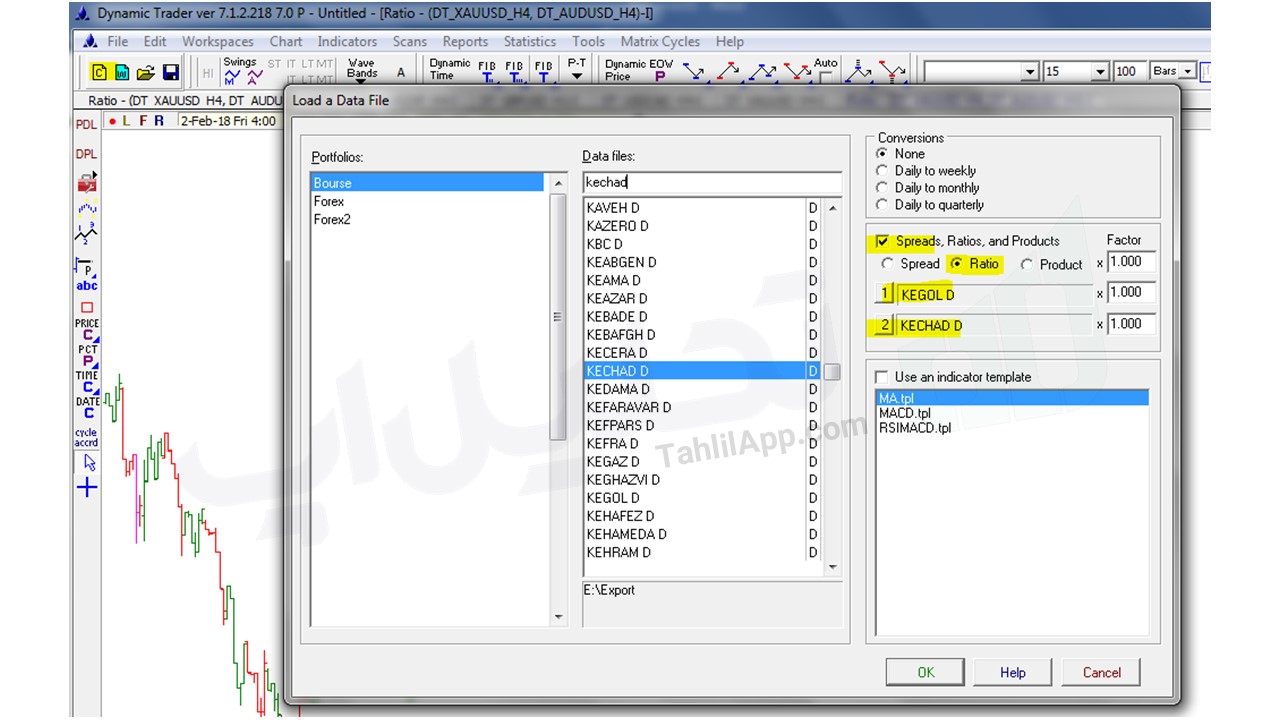Select the abc text tool
Screen dimensions: 1280x720
point(87,286)
